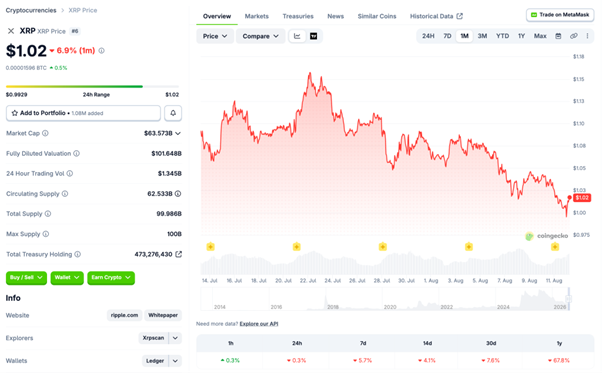The height and width of the screenshot is (373, 602).
Task: Copy the chart link icon
Action: click(574, 36)
